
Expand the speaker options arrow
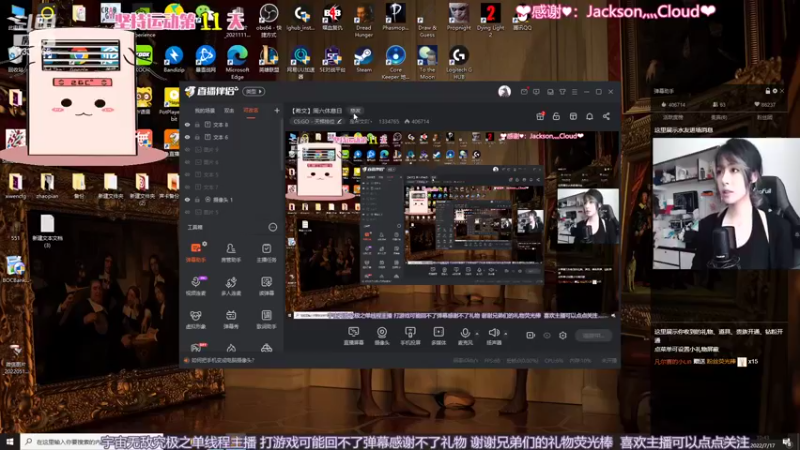[506, 334]
